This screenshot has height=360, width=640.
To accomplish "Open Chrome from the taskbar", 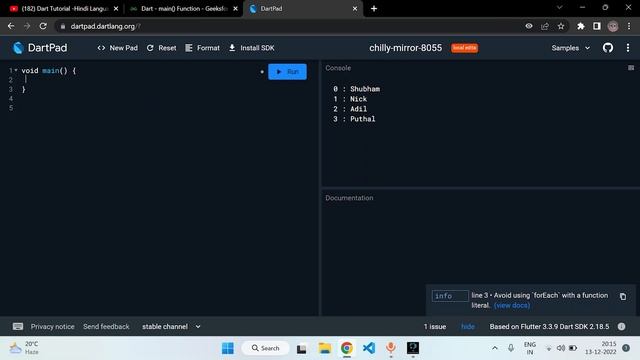I will click(x=347, y=348).
